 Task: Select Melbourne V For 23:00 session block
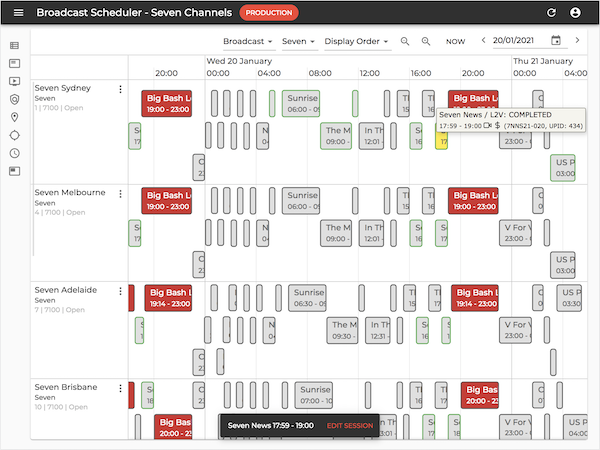coord(515,233)
